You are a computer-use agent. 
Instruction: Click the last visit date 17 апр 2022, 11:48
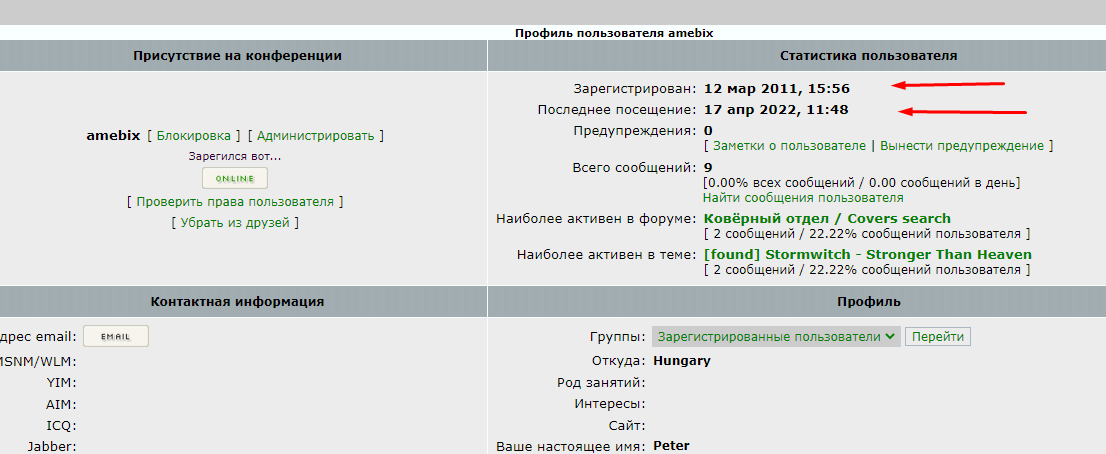coord(776,110)
